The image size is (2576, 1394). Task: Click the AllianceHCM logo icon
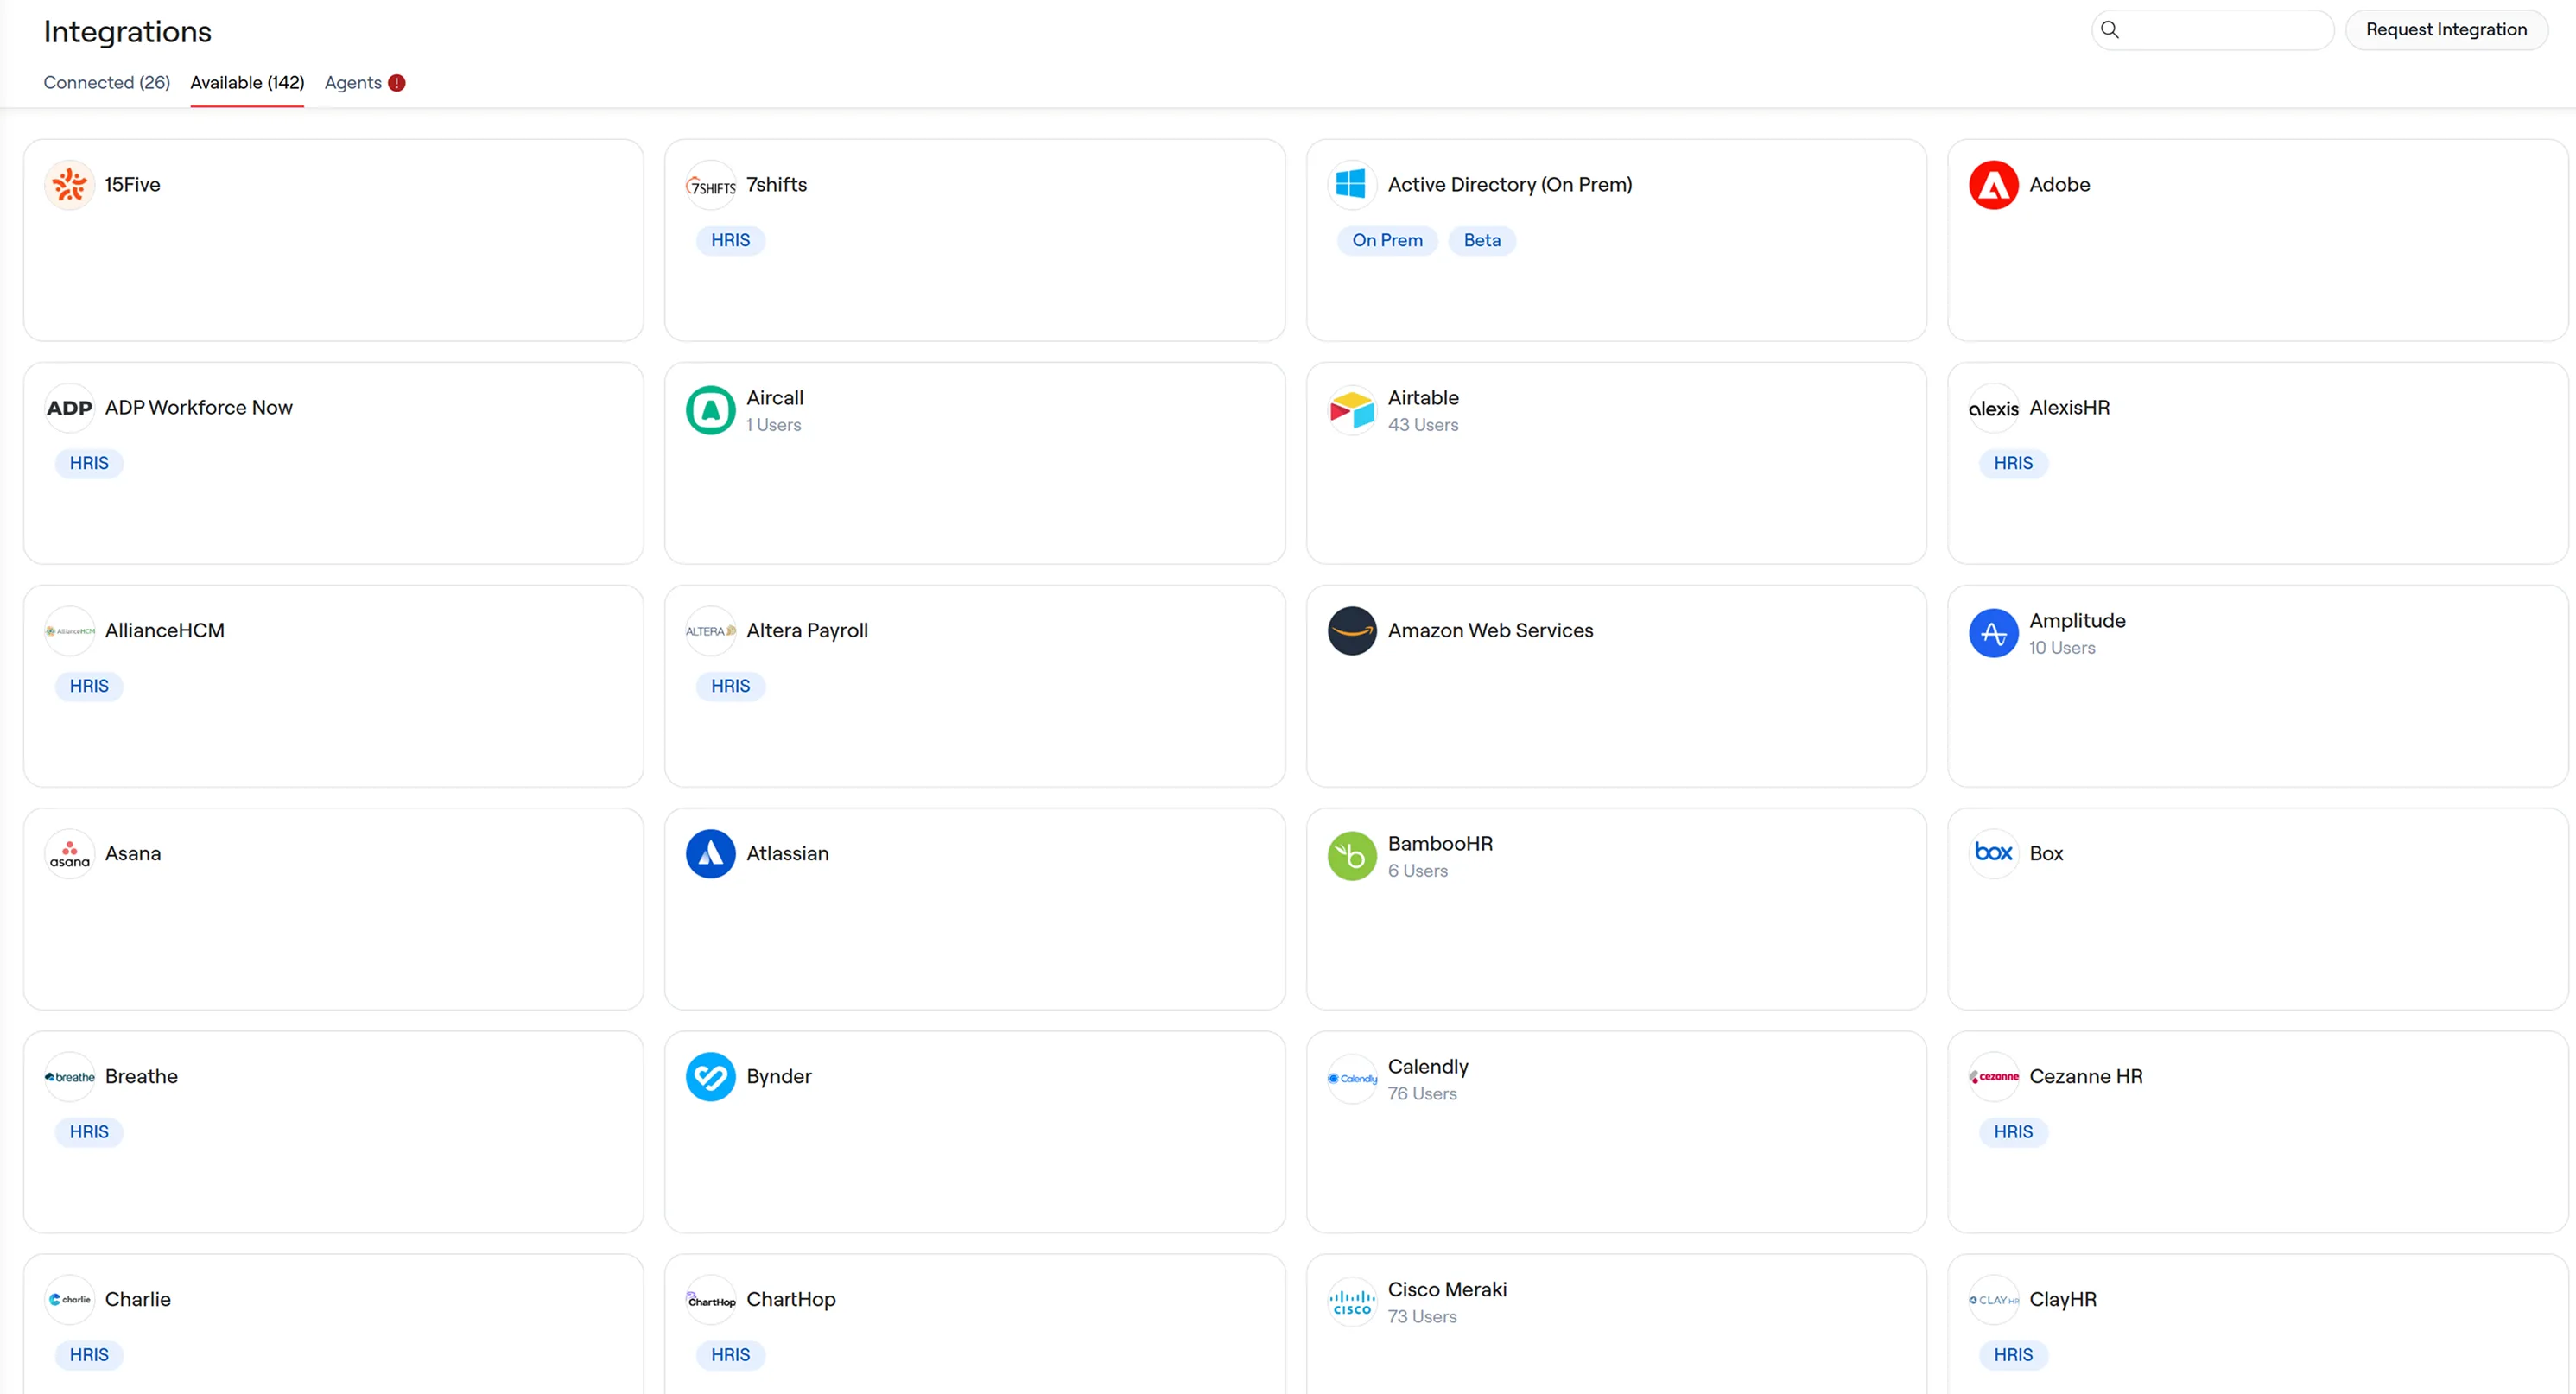[70, 631]
